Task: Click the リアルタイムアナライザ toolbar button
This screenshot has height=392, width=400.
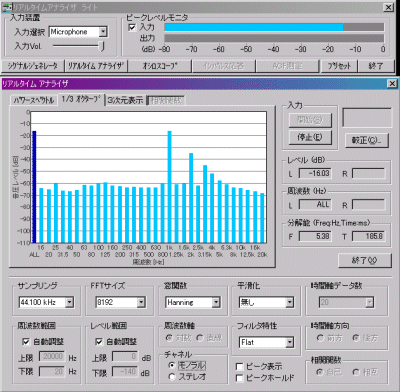Action: pos(96,66)
